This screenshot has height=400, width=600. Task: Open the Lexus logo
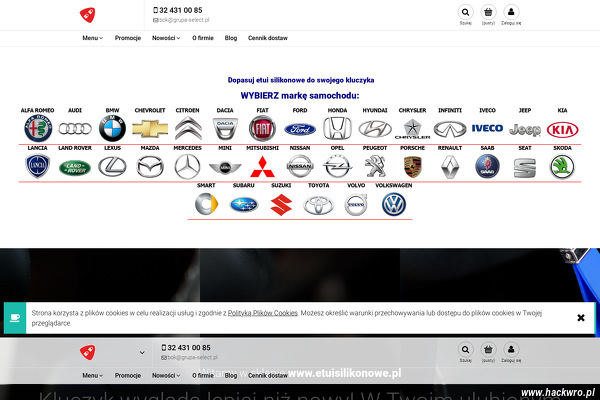(112, 167)
